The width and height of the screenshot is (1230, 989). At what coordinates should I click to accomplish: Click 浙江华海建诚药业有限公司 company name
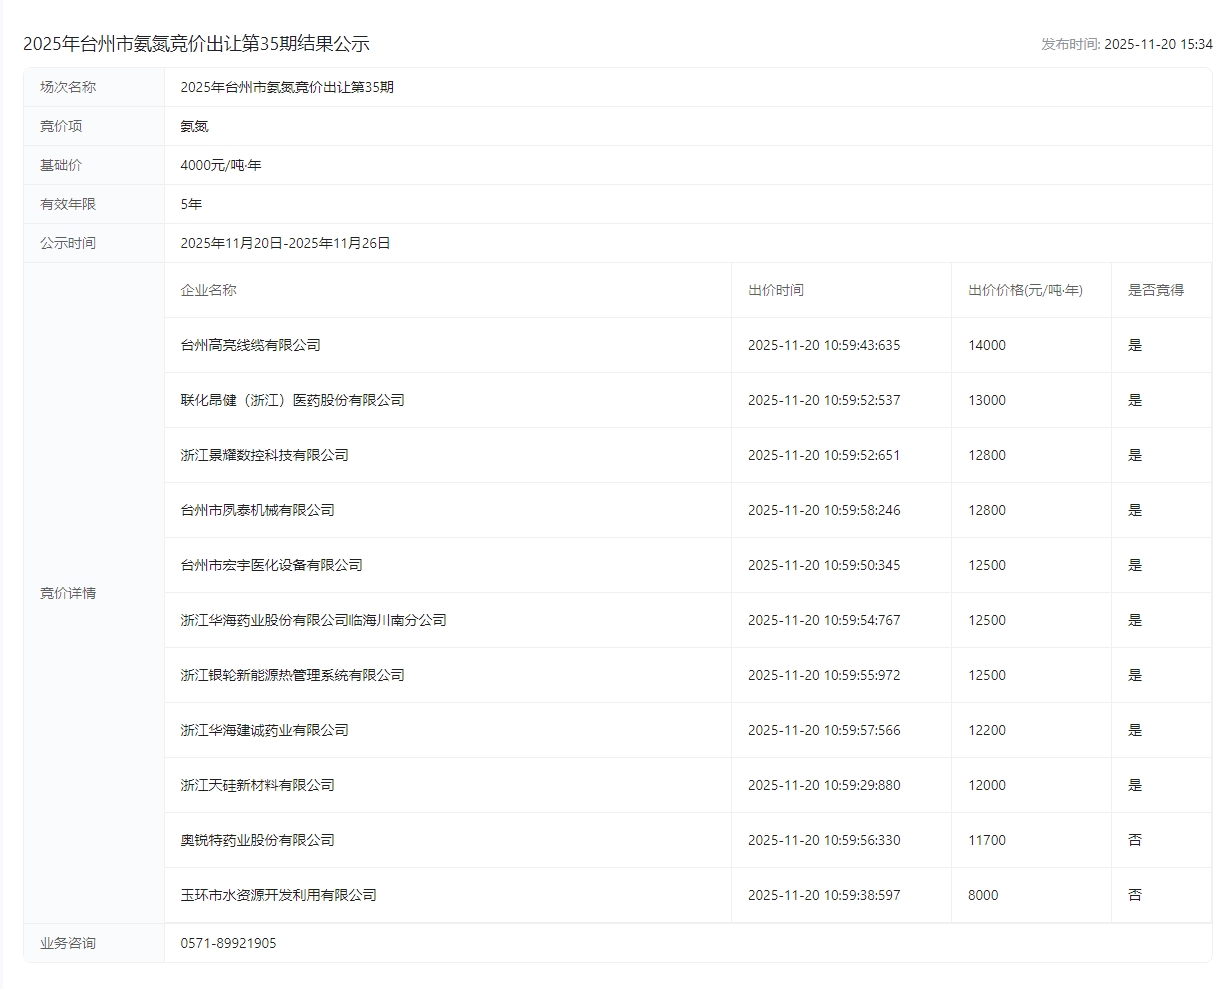pyautogui.click(x=264, y=730)
